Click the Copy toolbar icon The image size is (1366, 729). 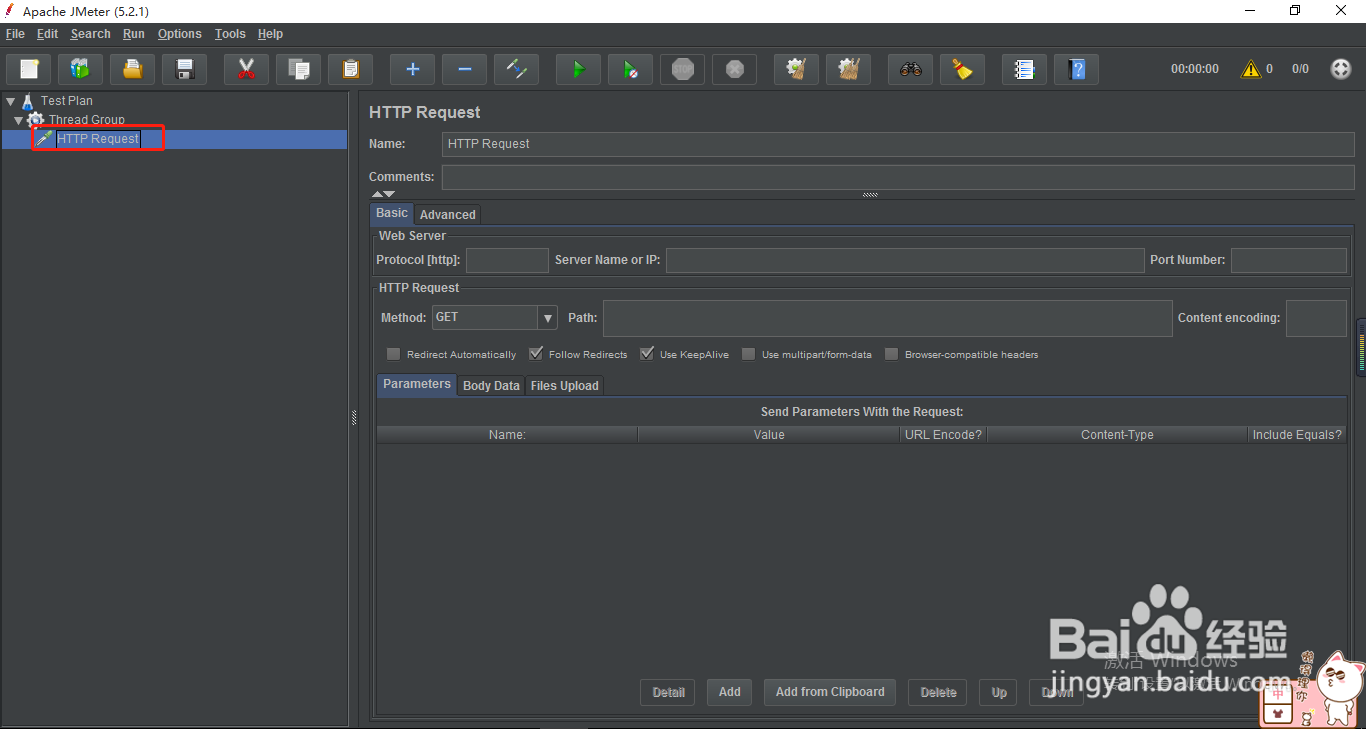point(299,69)
